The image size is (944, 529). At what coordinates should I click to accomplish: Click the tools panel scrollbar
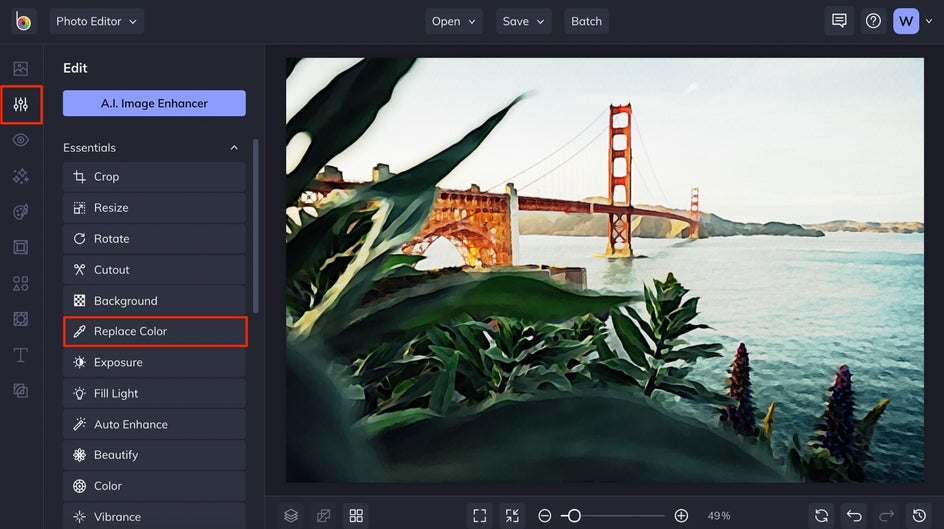tap(256, 226)
